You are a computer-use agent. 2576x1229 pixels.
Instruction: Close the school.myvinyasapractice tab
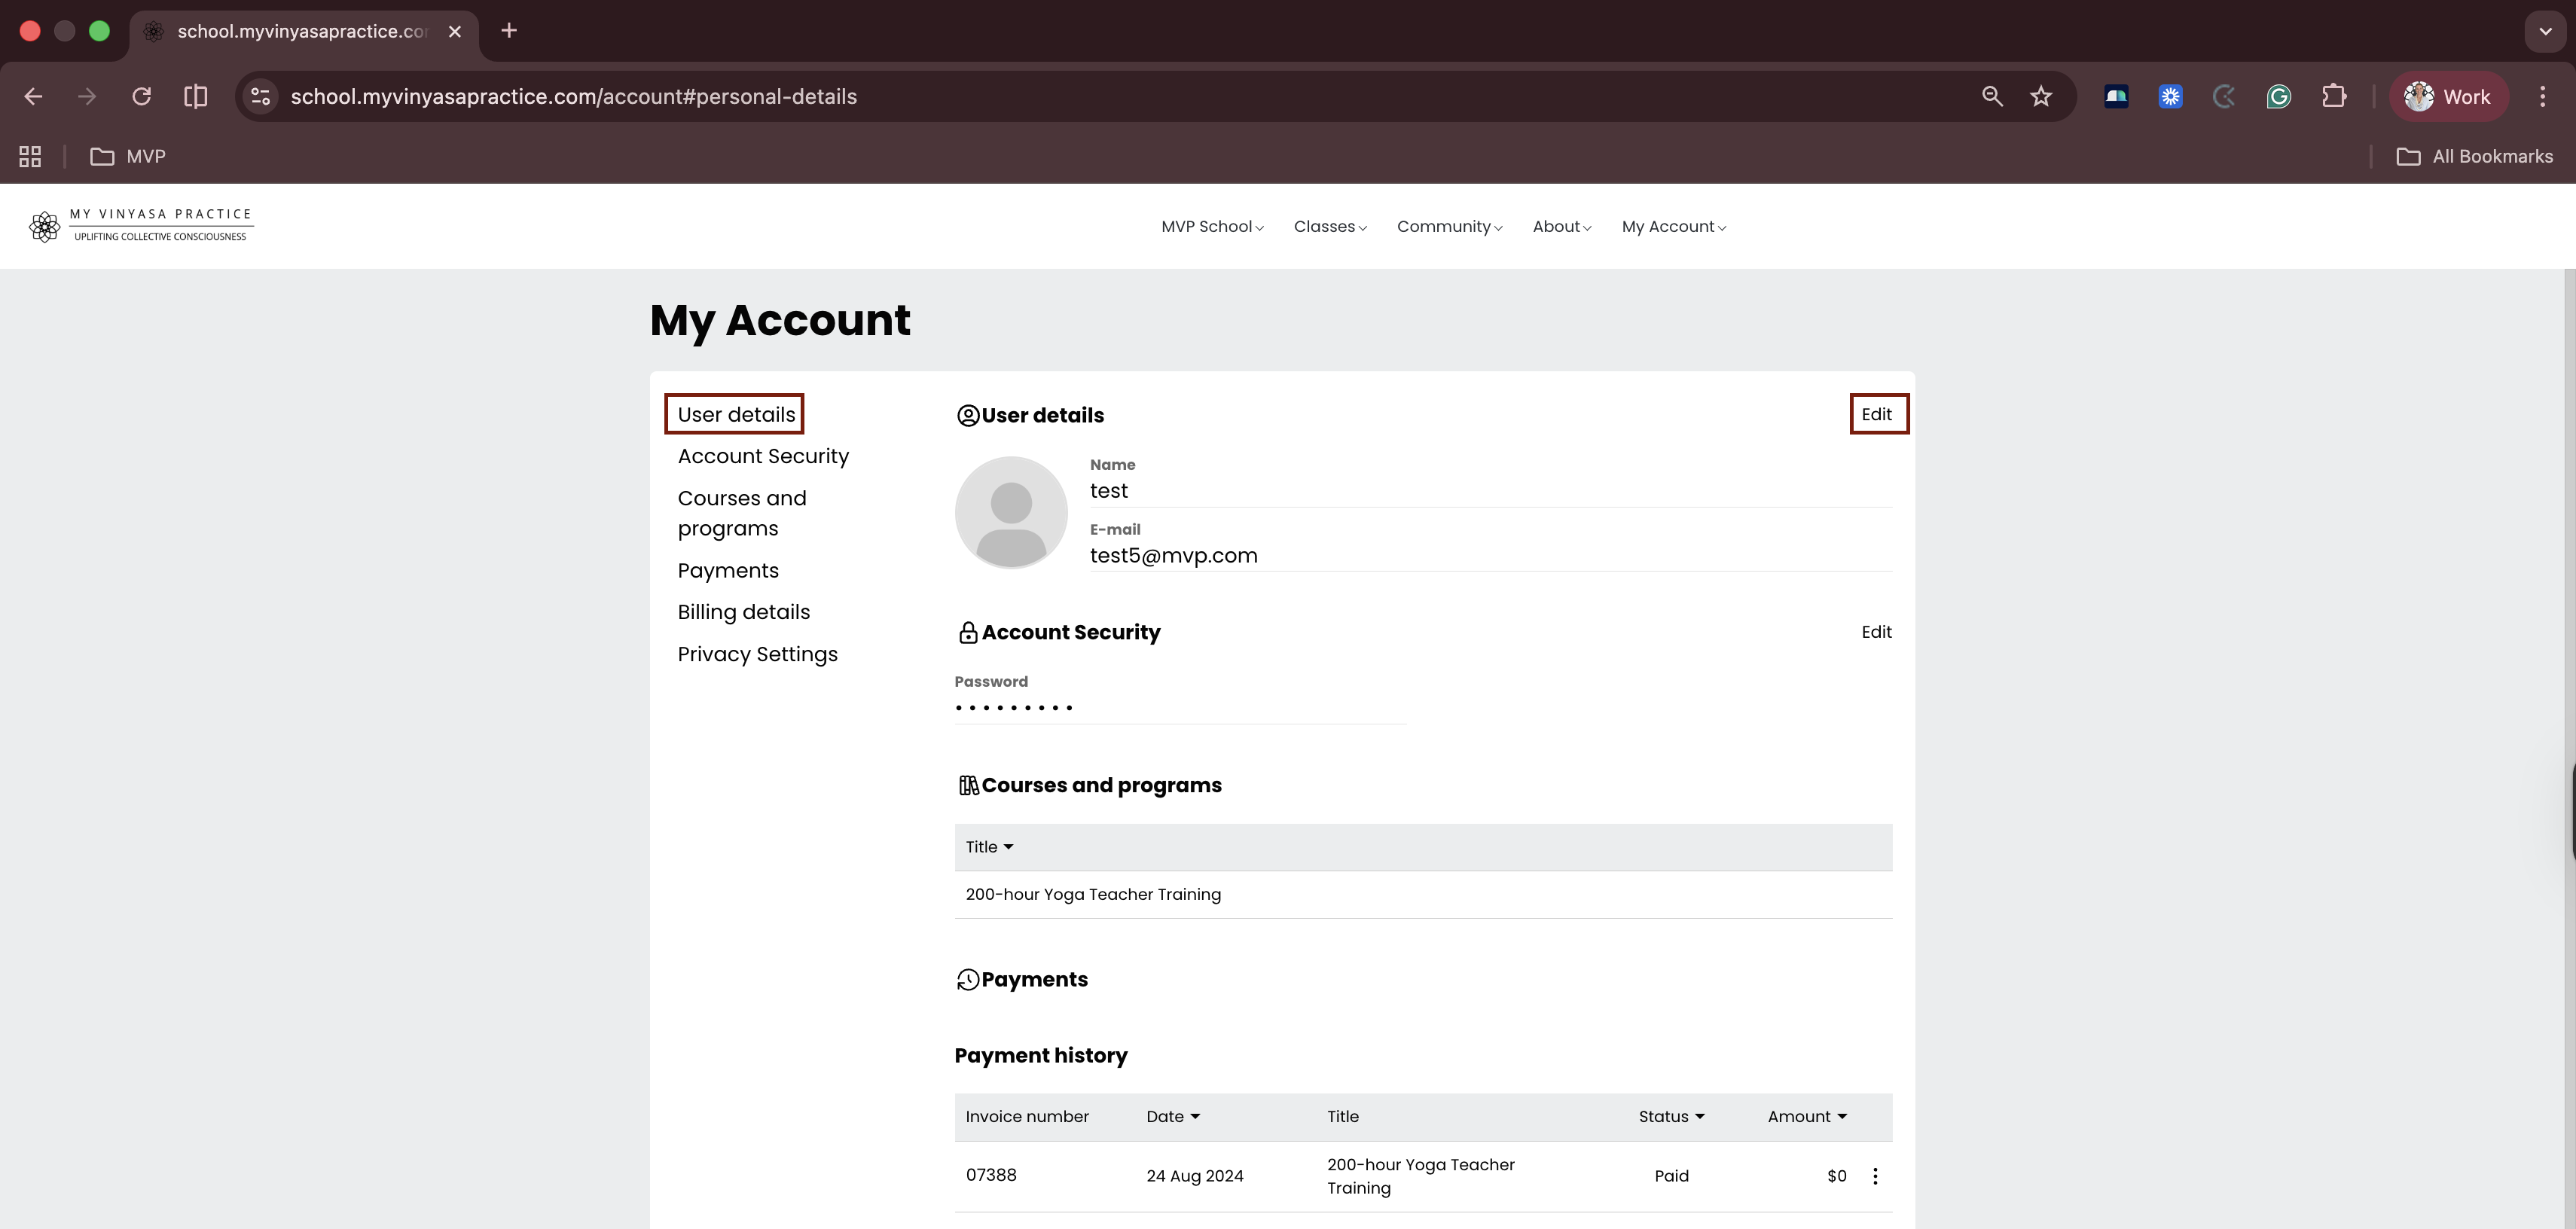click(455, 31)
